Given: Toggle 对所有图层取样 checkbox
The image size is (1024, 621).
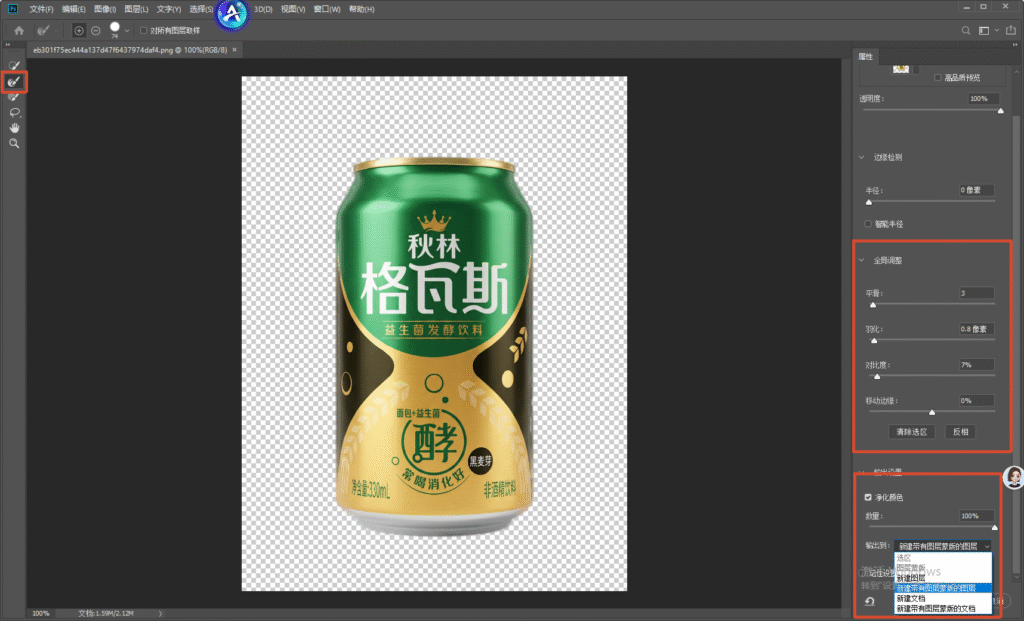Looking at the screenshot, I should (x=144, y=30).
